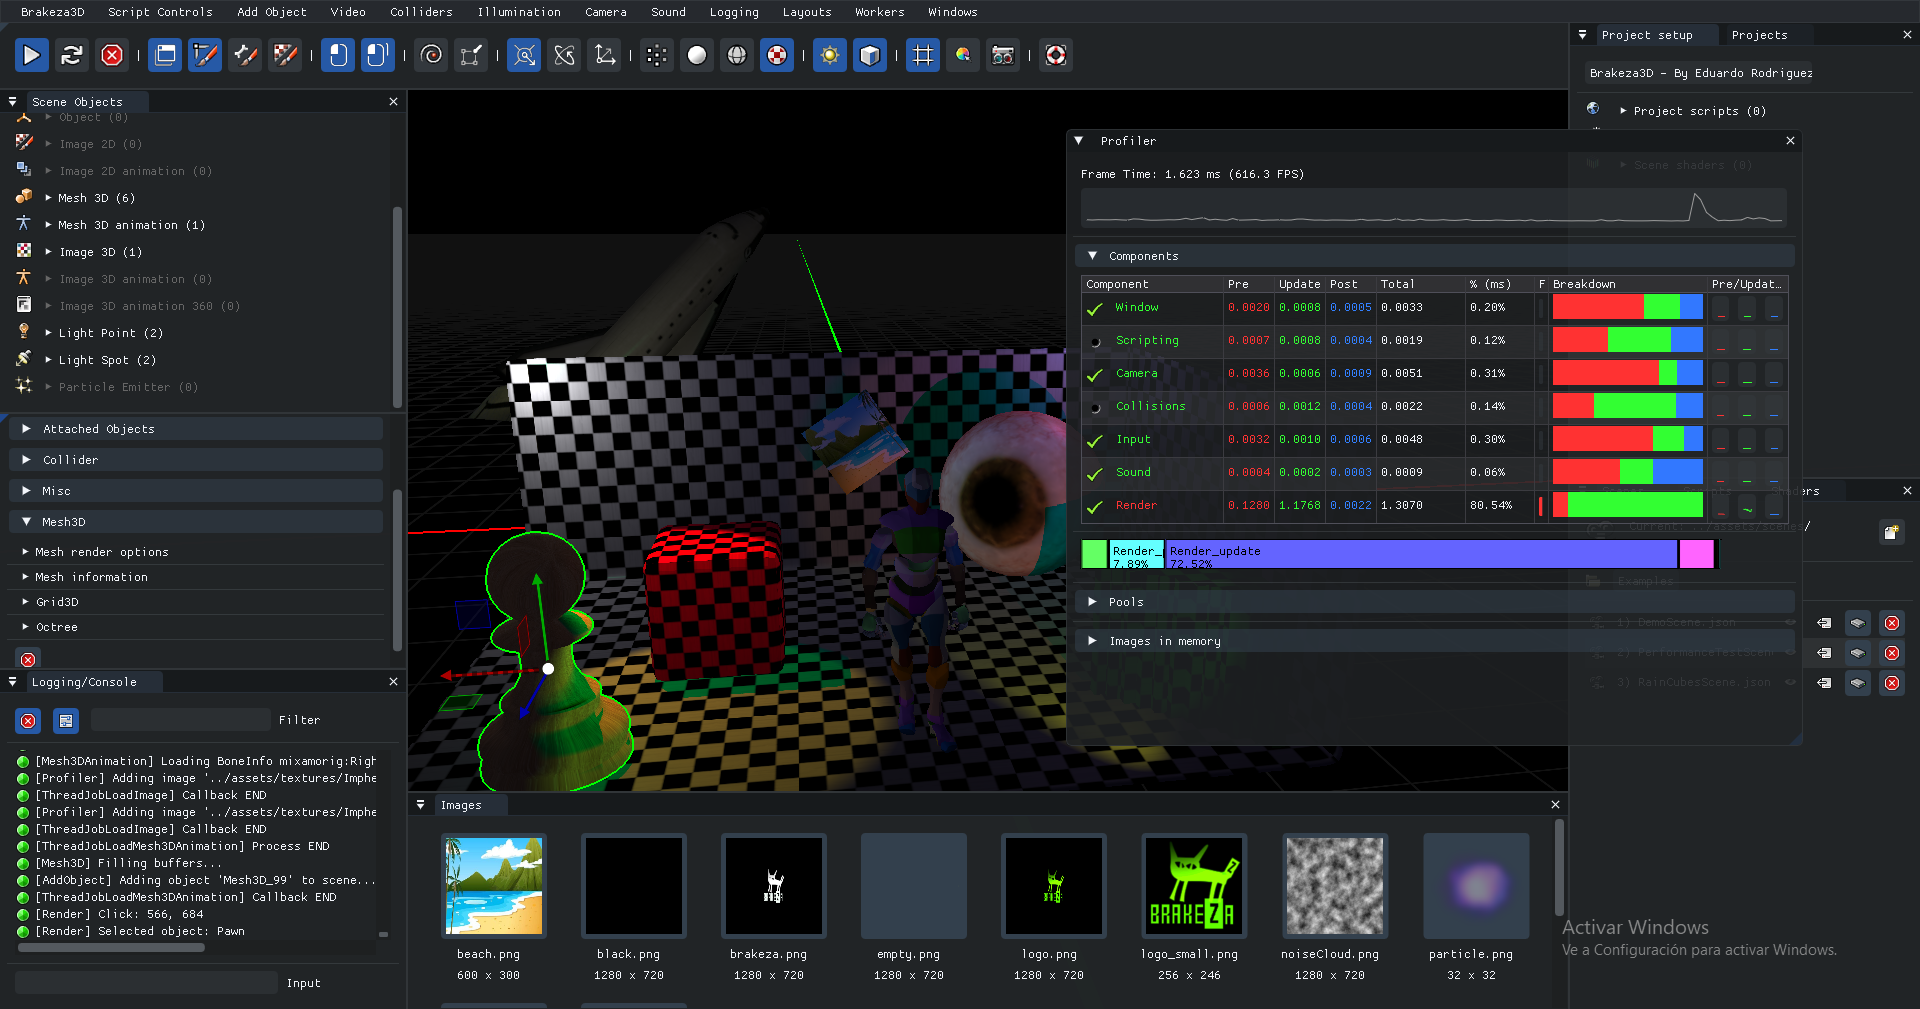This screenshot has width=1920, height=1009.
Task: Open the Illumination menu
Action: point(518,12)
